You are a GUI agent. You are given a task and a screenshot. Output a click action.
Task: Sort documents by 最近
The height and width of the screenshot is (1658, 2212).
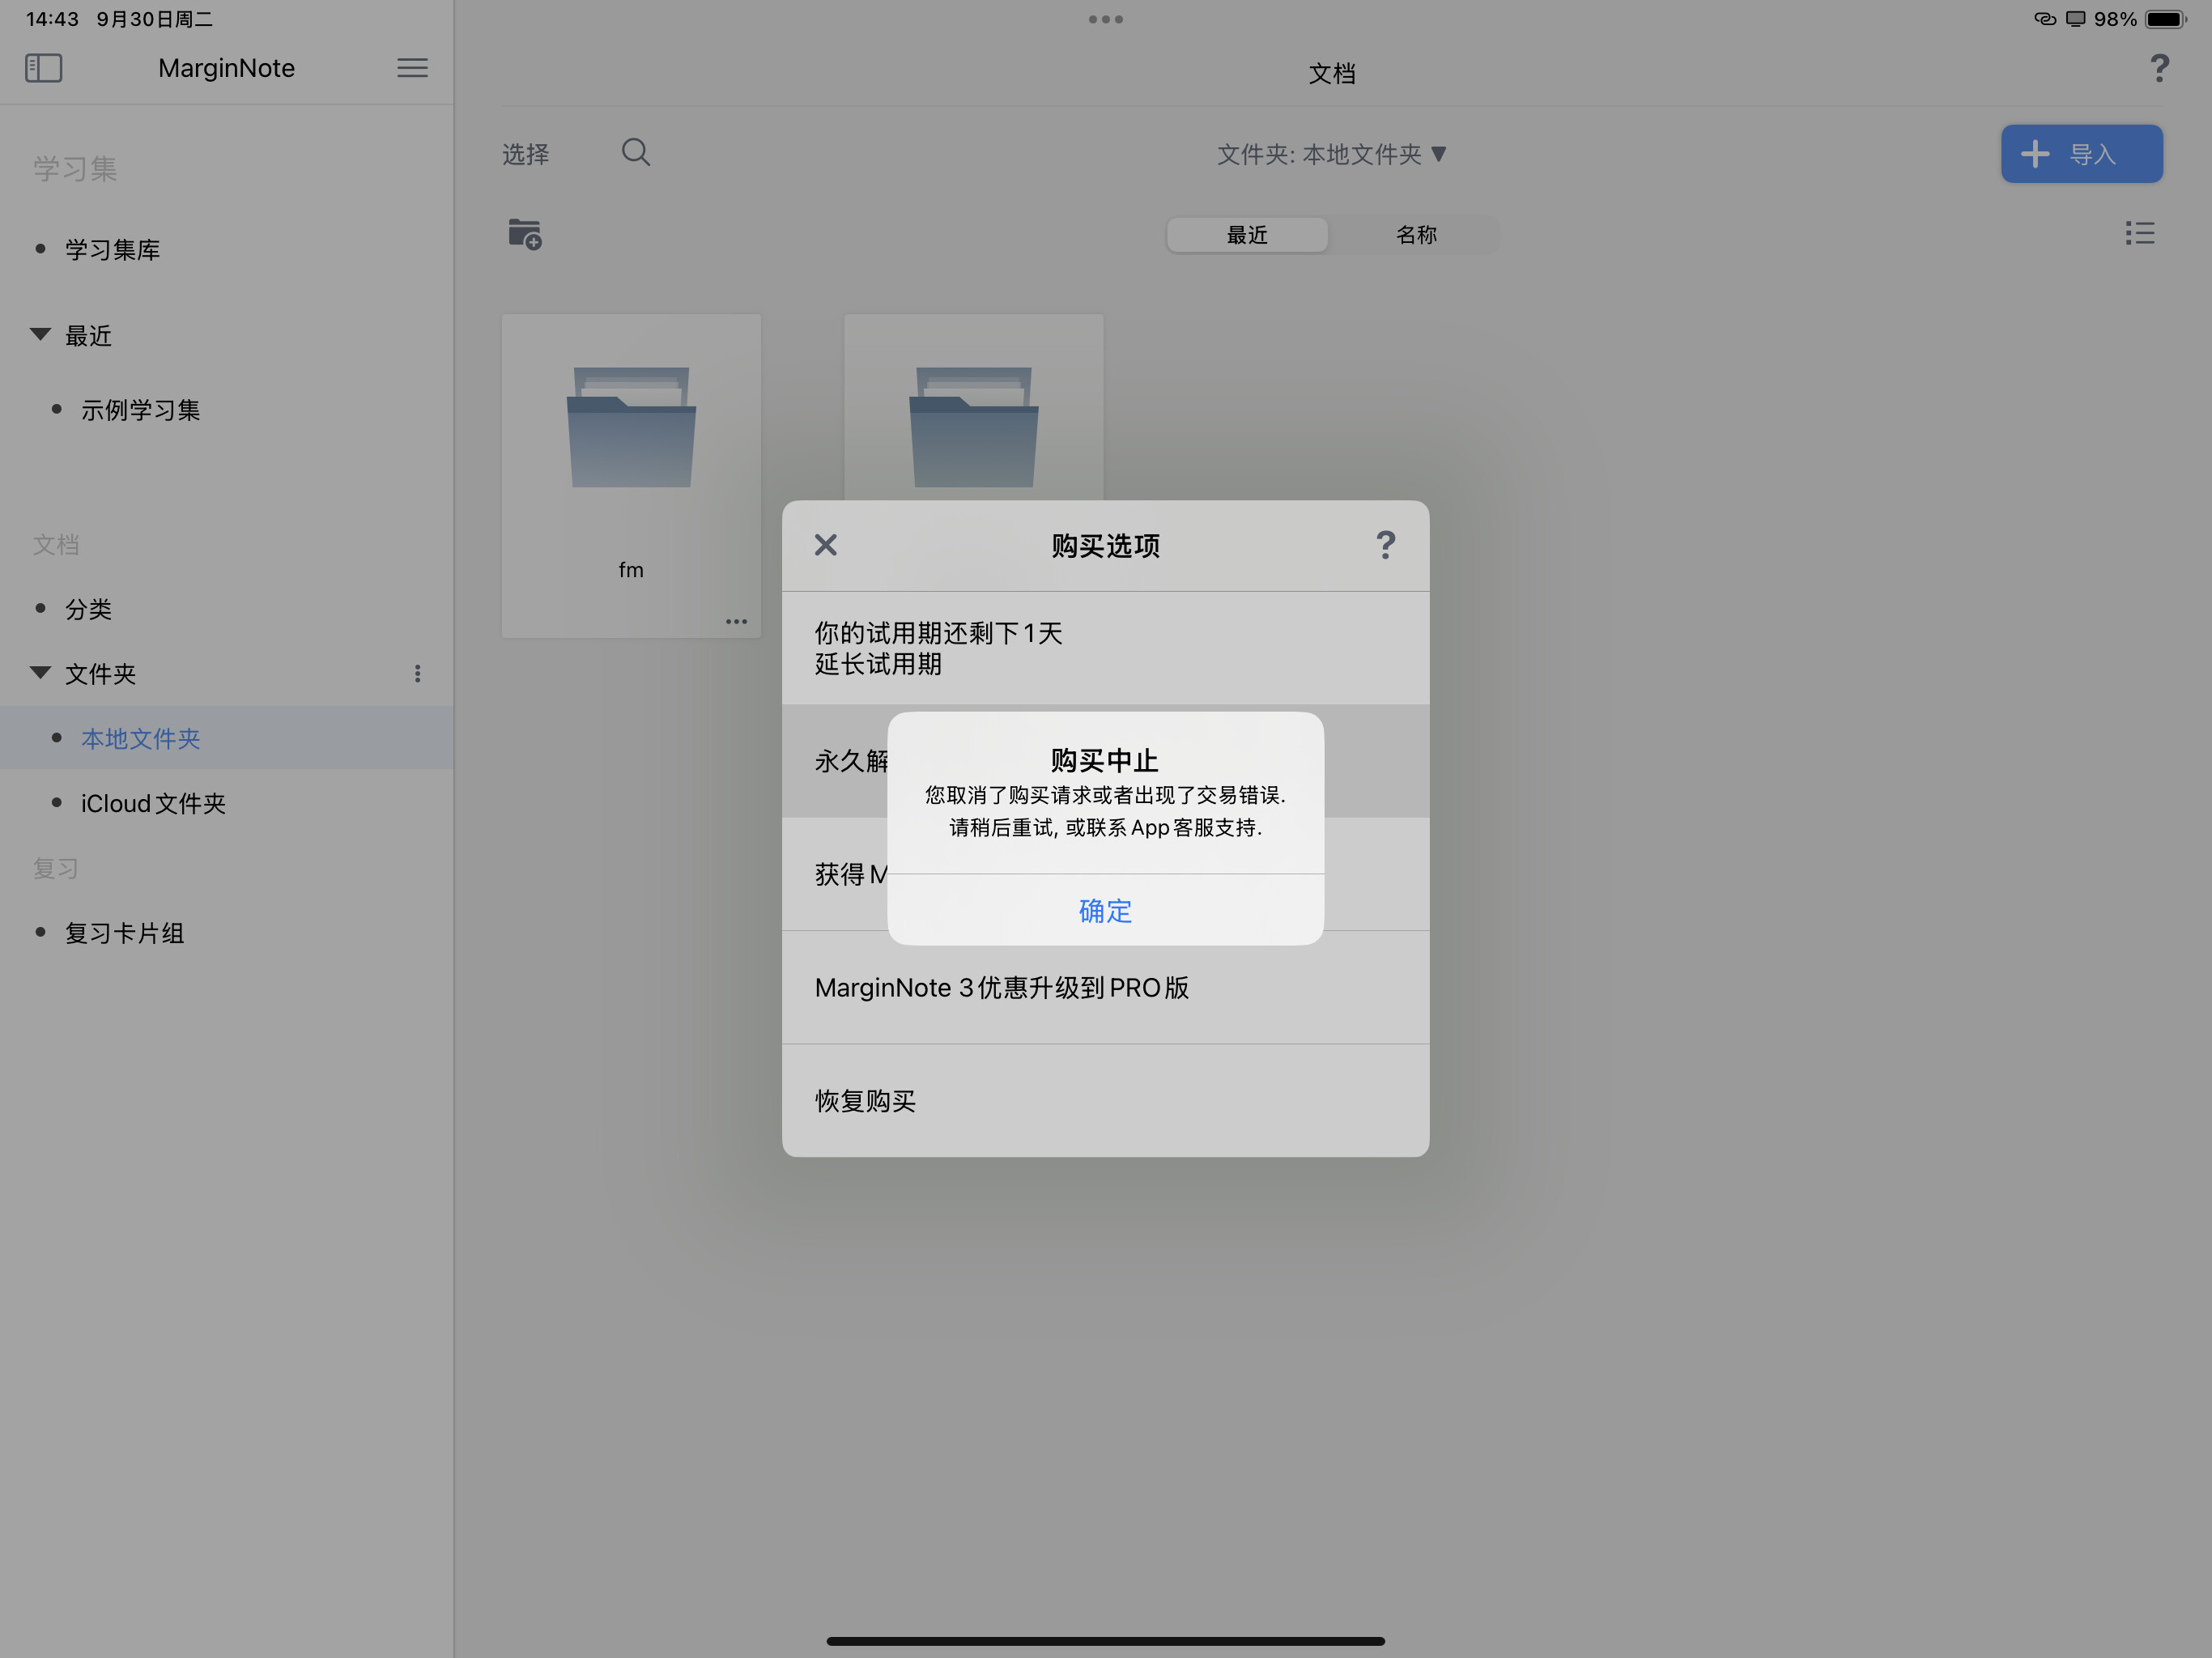tap(1247, 235)
